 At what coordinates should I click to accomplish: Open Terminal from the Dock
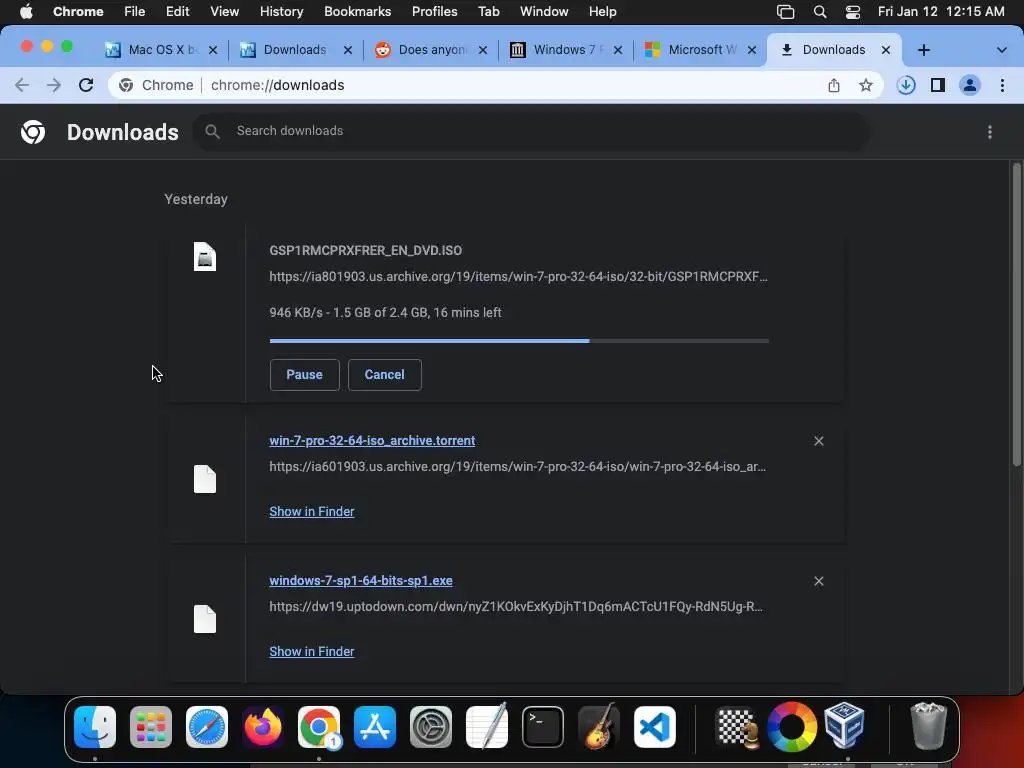543,726
